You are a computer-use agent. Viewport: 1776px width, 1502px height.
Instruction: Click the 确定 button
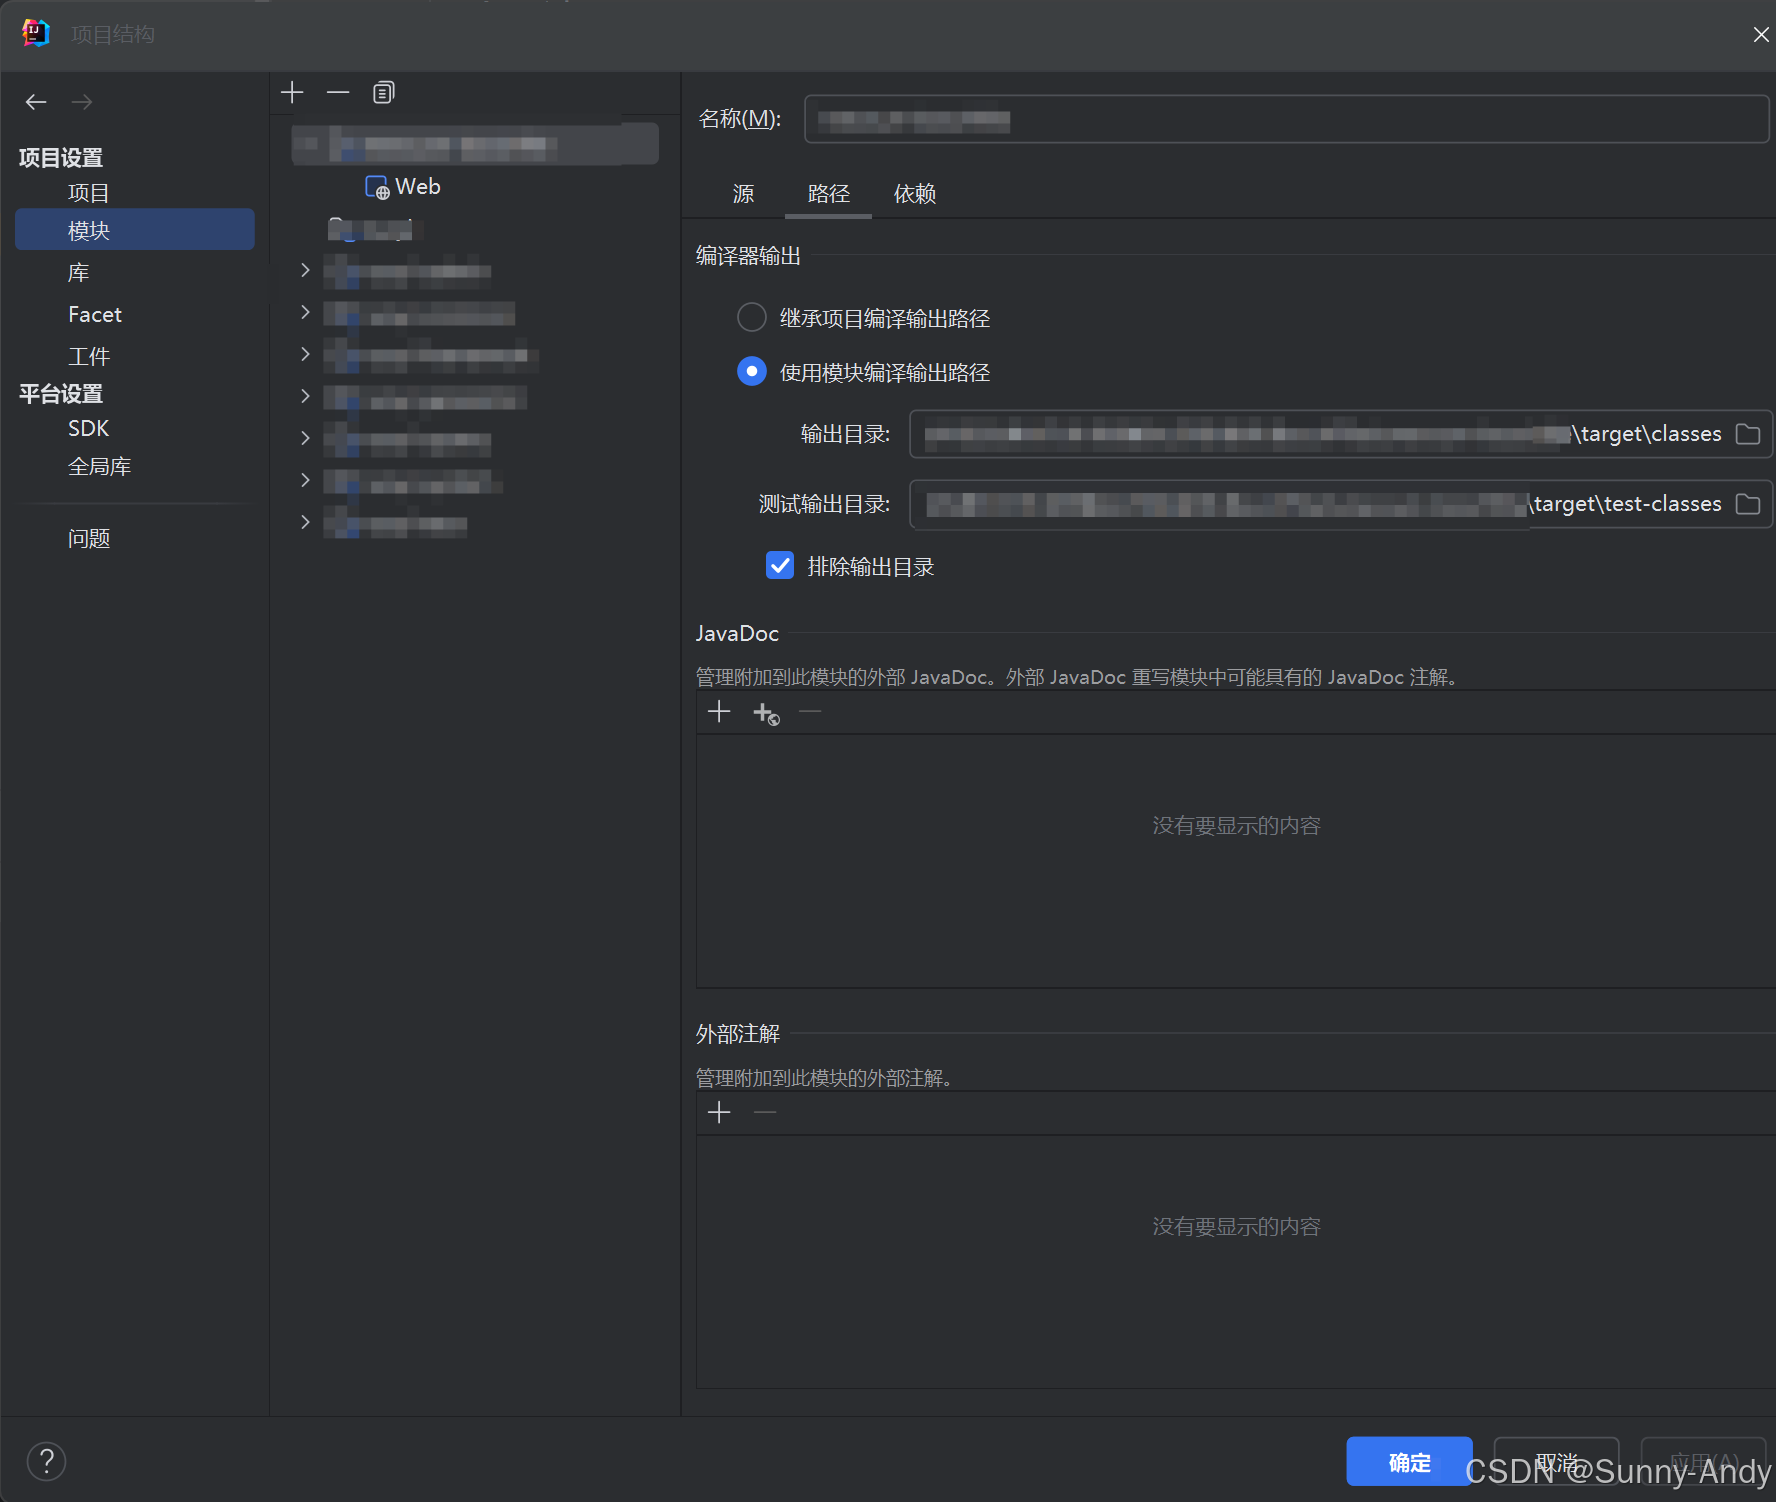coord(1408,1461)
